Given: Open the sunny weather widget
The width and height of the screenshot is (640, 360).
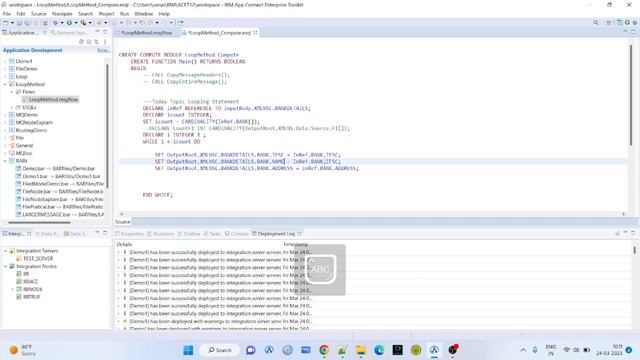Looking at the screenshot, I should 22,350.
